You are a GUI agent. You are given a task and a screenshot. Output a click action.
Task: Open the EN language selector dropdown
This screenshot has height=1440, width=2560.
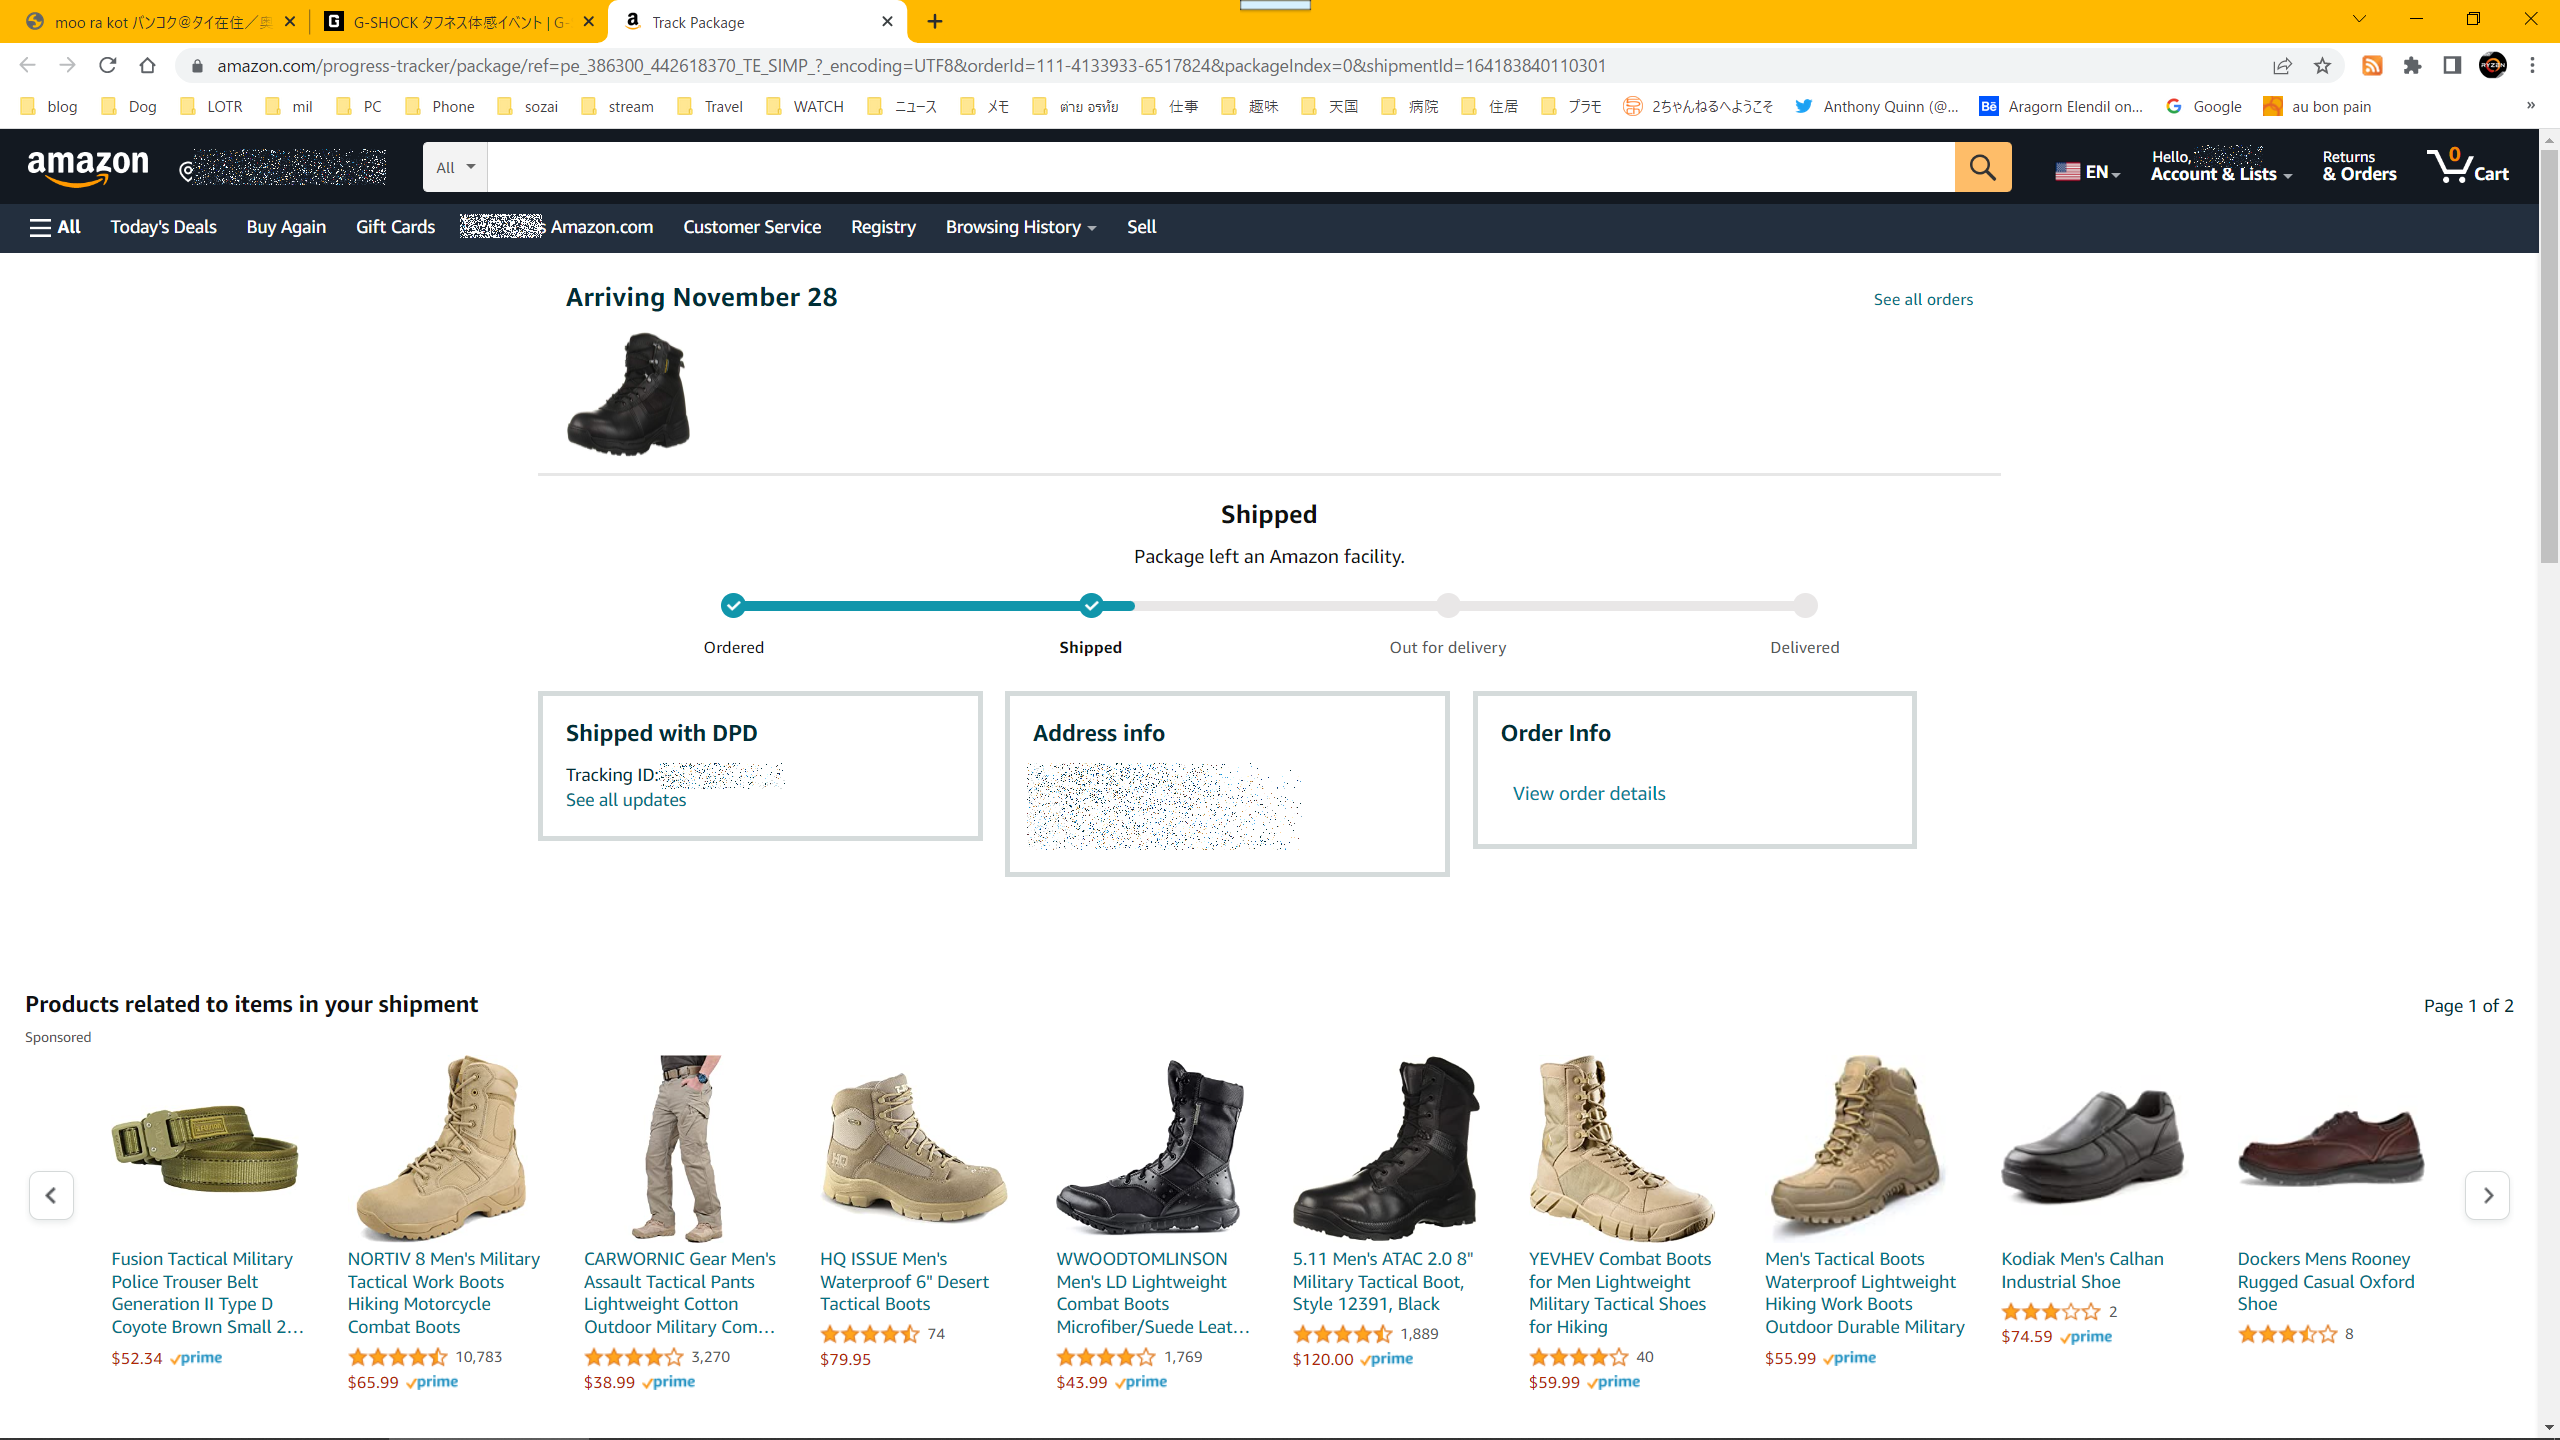click(x=2087, y=171)
